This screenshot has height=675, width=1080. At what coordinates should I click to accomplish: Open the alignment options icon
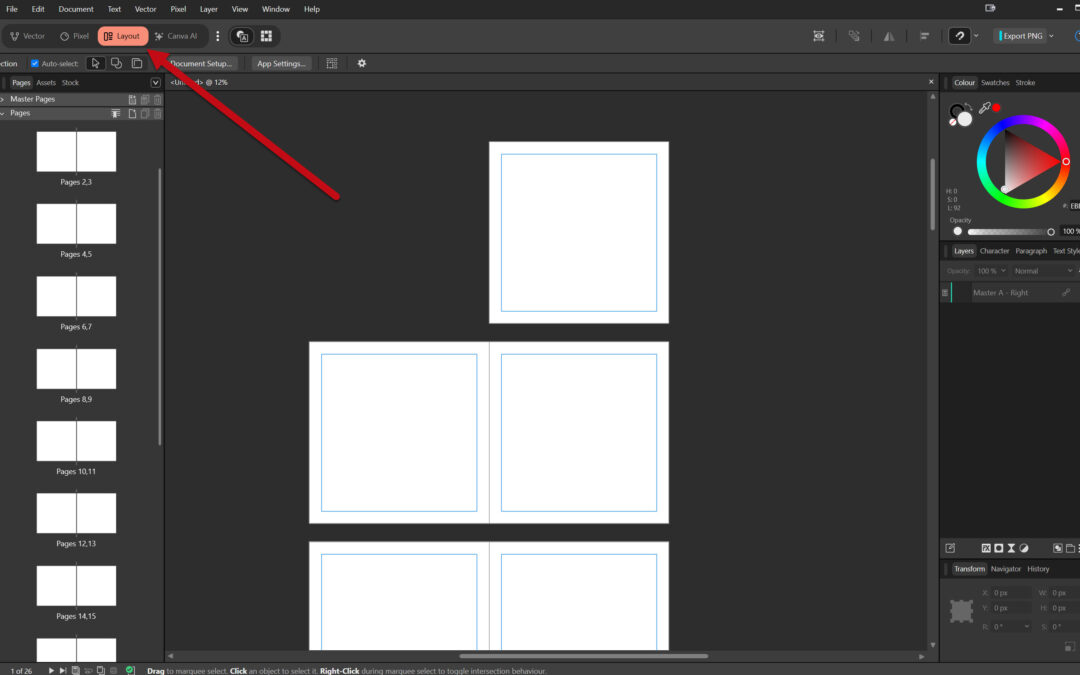(x=924, y=36)
